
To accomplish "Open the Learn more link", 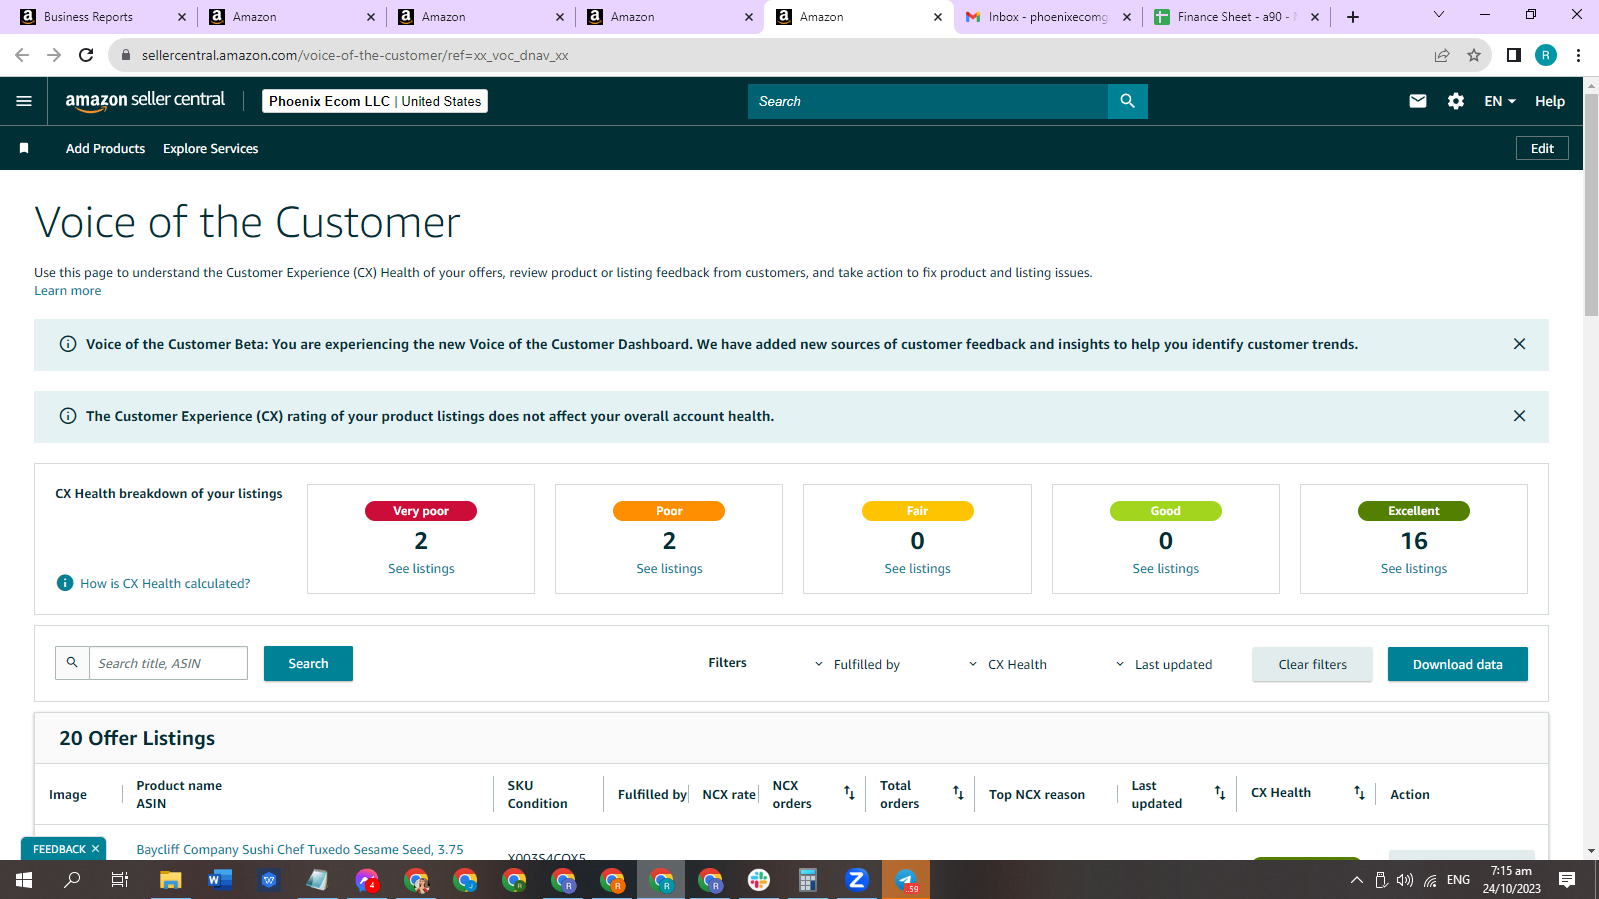I will [67, 291].
